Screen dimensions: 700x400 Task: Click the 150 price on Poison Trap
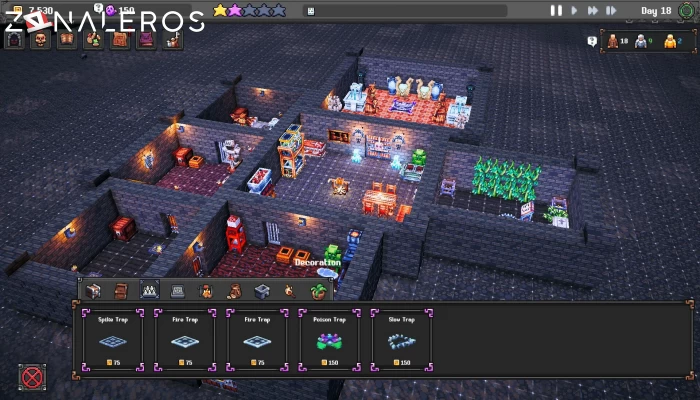coord(333,362)
